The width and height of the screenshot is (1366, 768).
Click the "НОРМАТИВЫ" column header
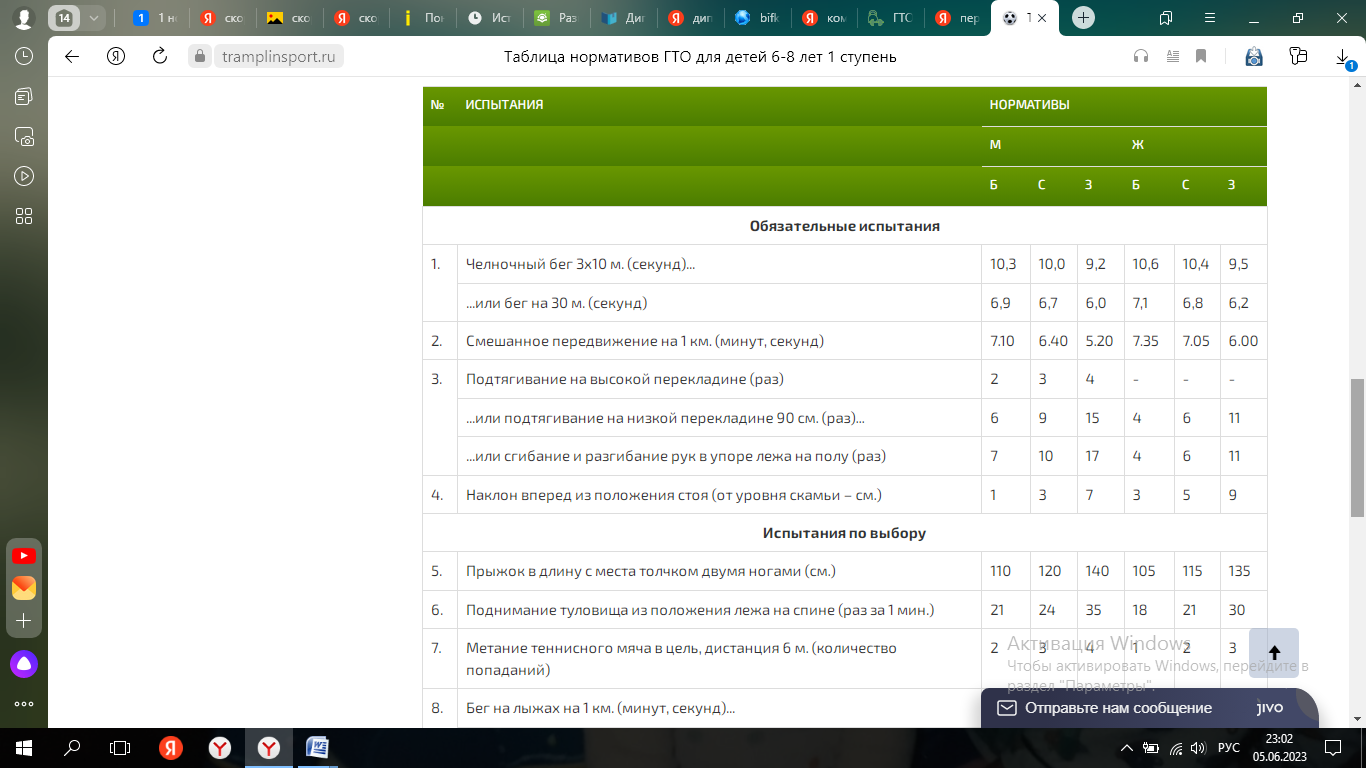click(x=1029, y=104)
